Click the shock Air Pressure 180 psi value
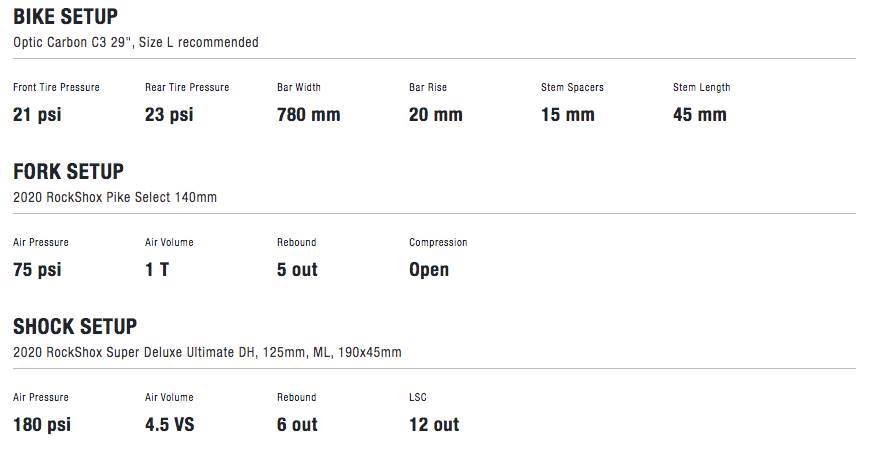The height and width of the screenshot is (468, 870). (42, 424)
